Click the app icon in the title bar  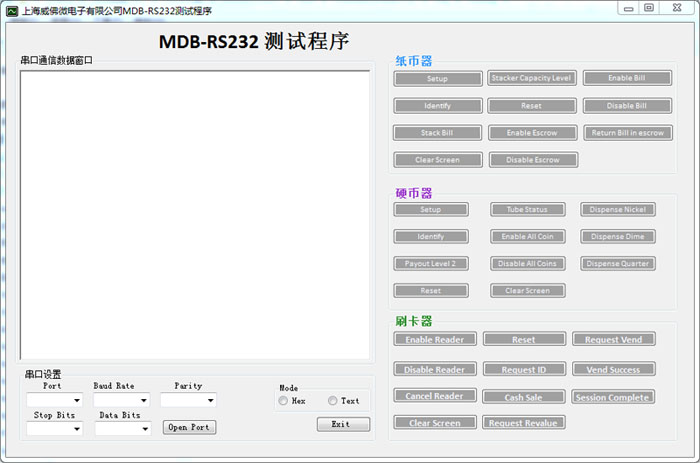(12, 9)
